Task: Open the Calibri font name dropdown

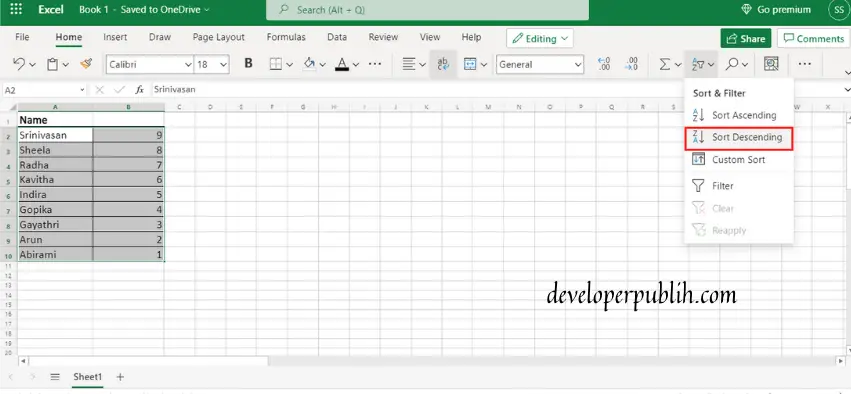Action: (x=188, y=65)
